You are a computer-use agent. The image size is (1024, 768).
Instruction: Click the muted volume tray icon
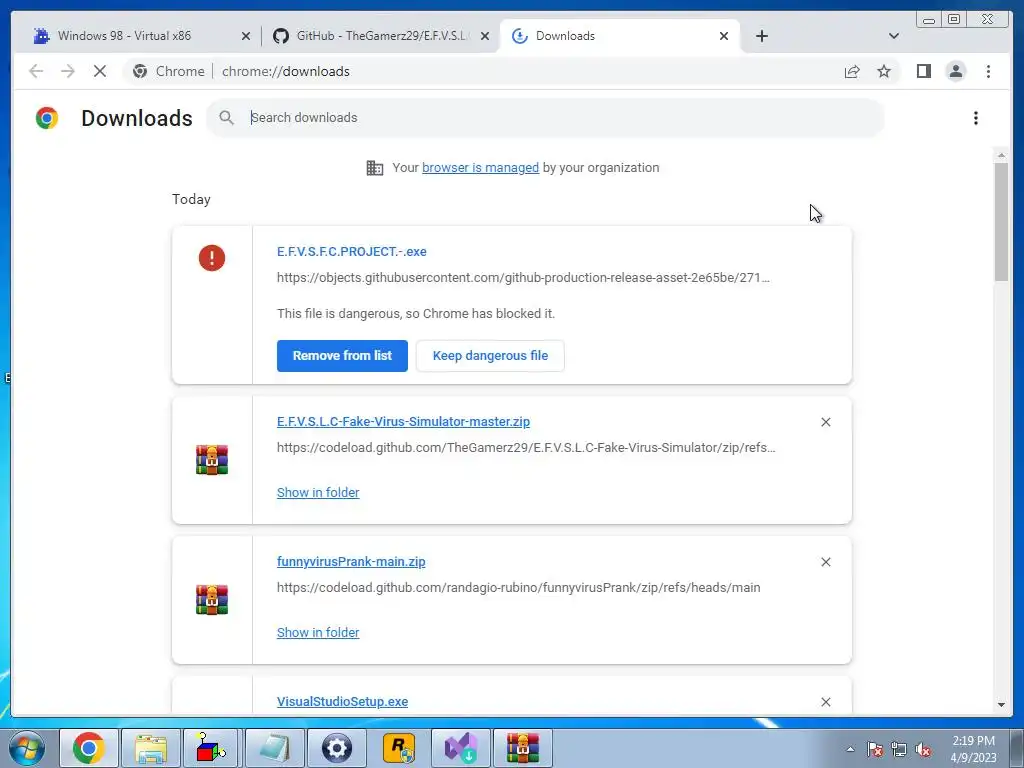click(923, 749)
